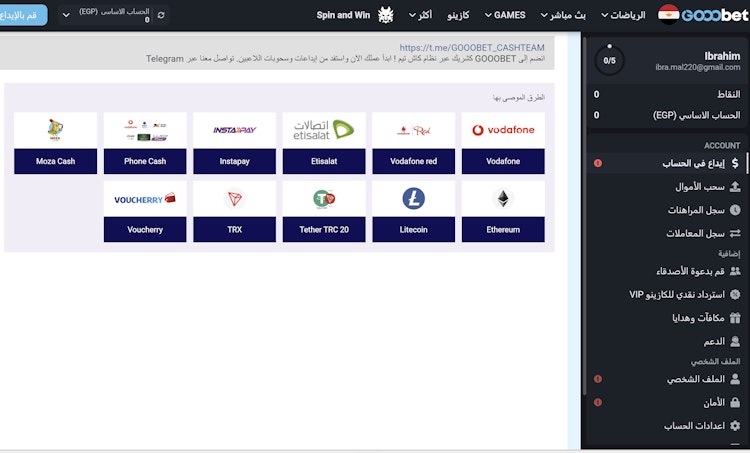Select the Ethereum payment button

click(503, 230)
